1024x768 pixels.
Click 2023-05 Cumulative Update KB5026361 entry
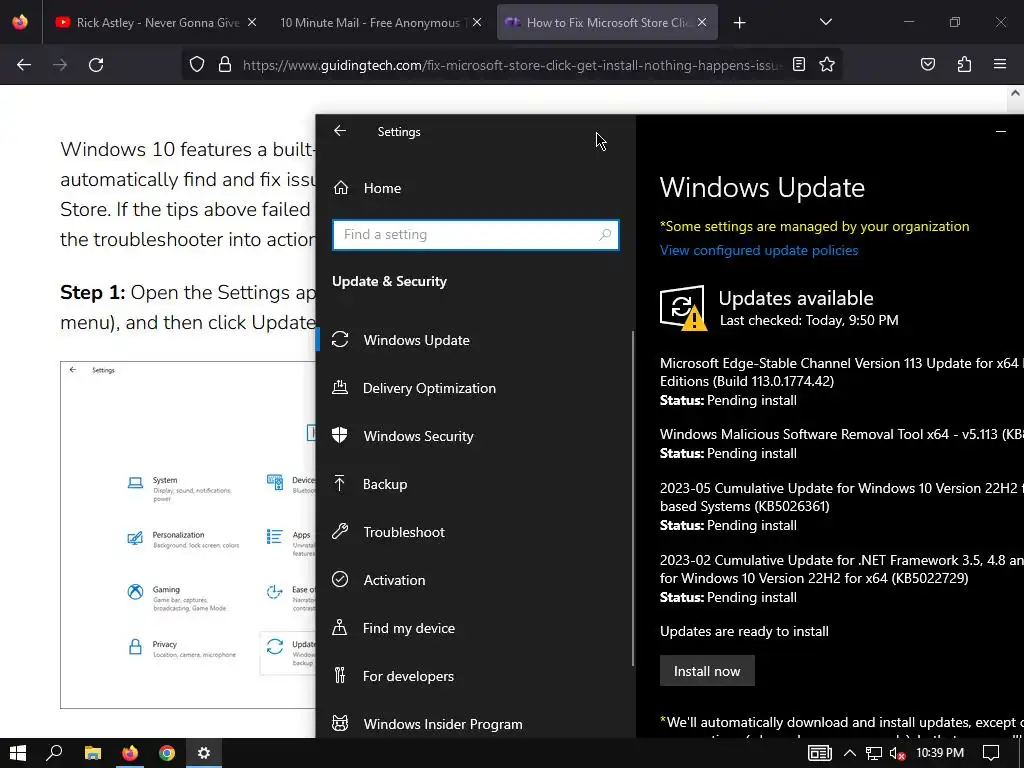pyautogui.click(x=841, y=507)
